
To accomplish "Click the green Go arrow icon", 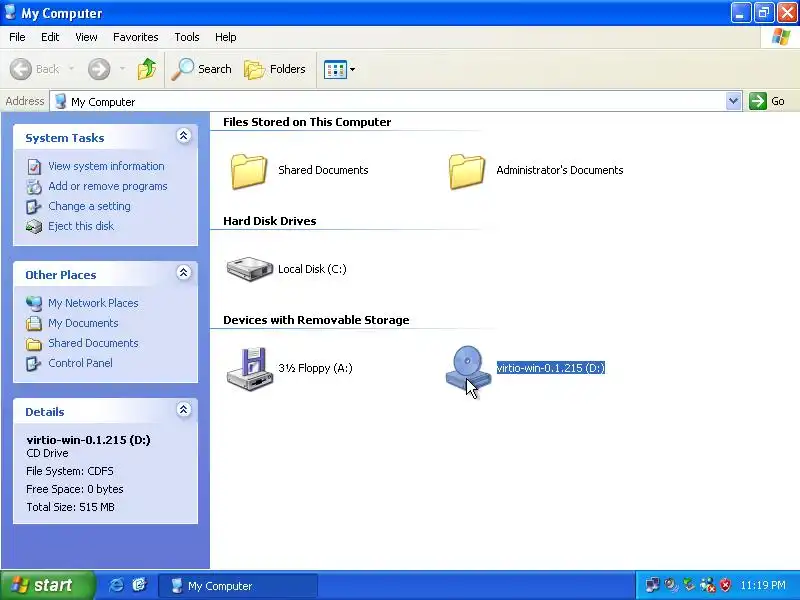I will 758,101.
